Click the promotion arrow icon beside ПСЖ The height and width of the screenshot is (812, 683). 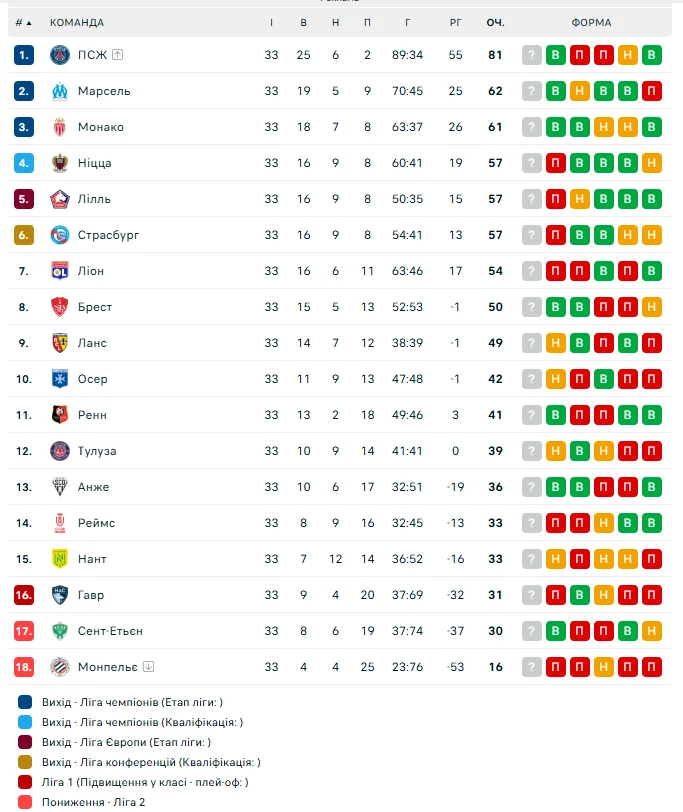[x=117, y=55]
